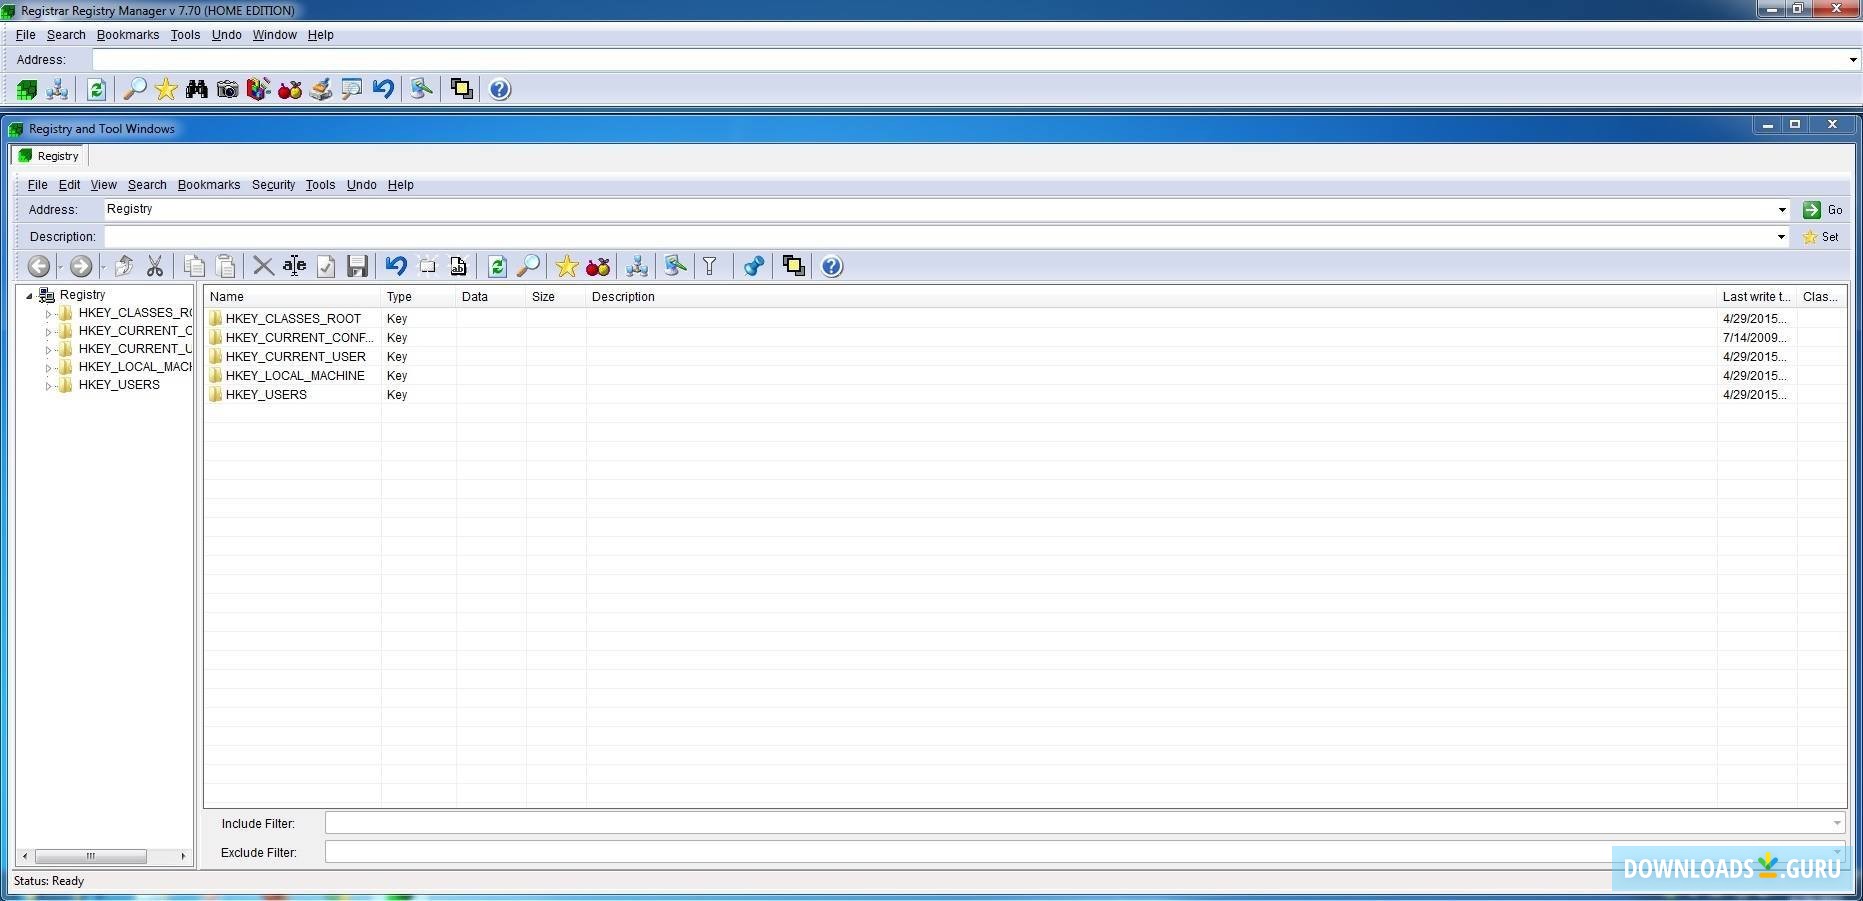Click the Forward arrow in the Registry toolbar

click(x=81, y=266)
